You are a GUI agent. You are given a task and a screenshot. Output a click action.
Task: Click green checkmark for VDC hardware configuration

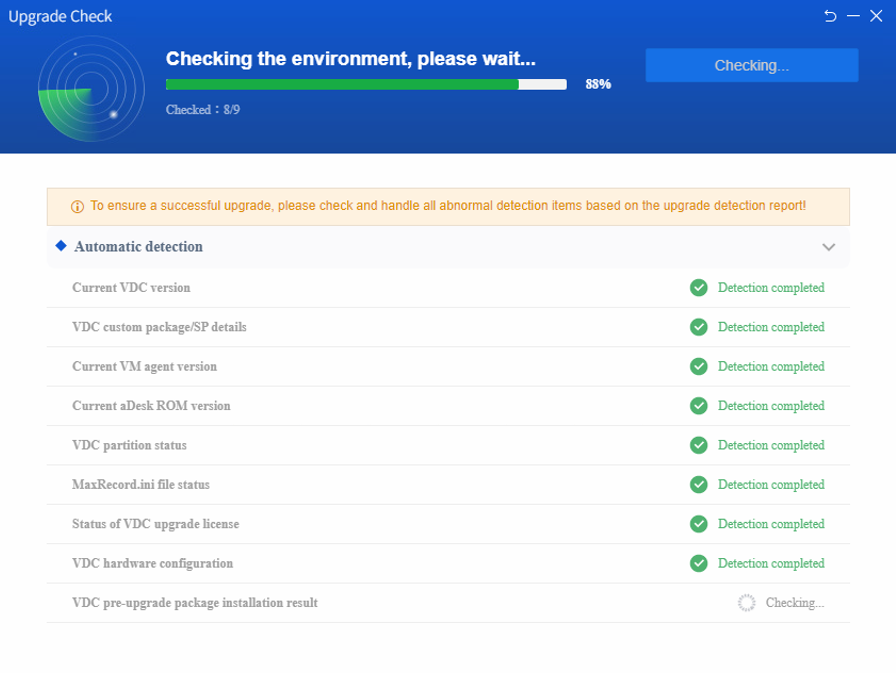(x=698, y=563)
